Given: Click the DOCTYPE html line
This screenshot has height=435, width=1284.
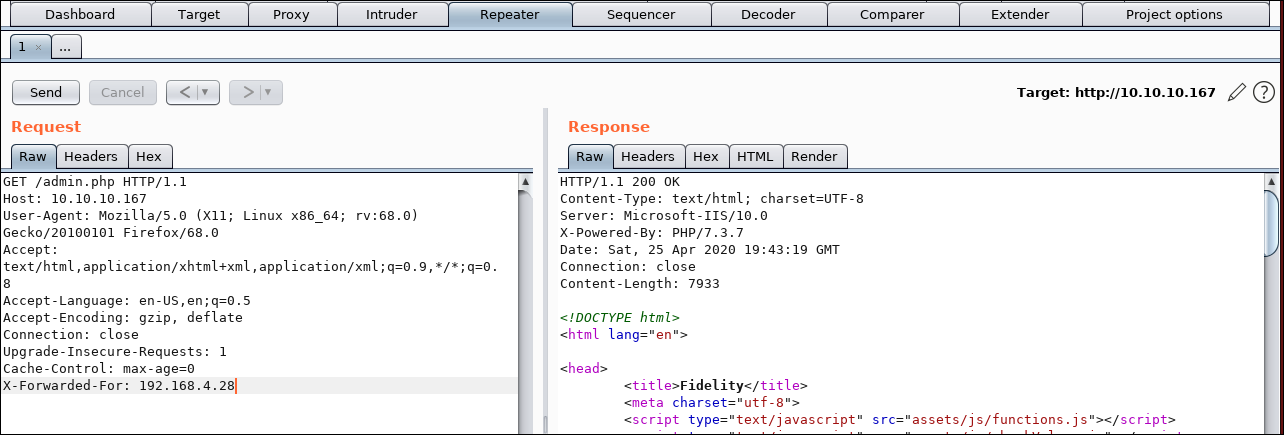Looking at the screenshot, I should (x=620, y=318).
